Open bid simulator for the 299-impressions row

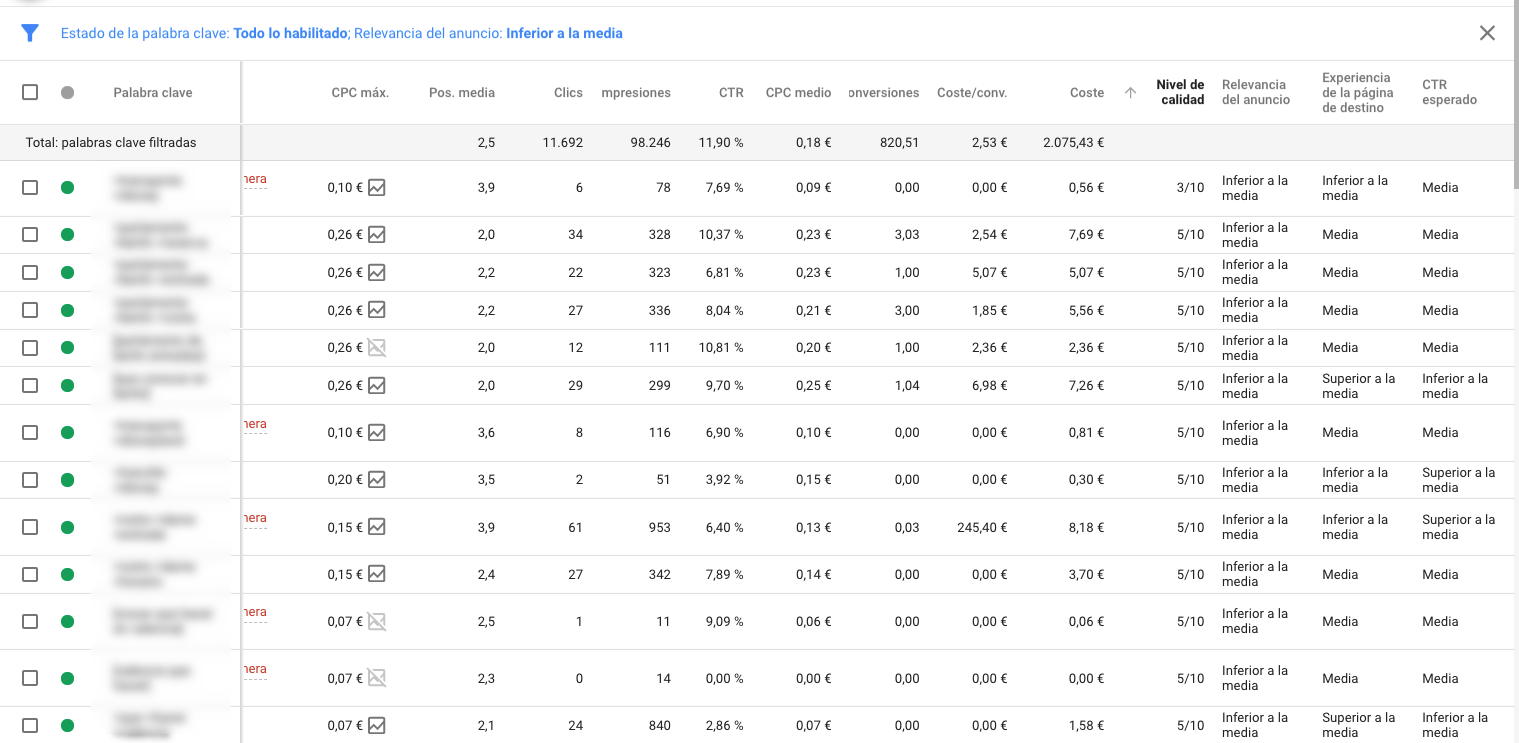376,385
